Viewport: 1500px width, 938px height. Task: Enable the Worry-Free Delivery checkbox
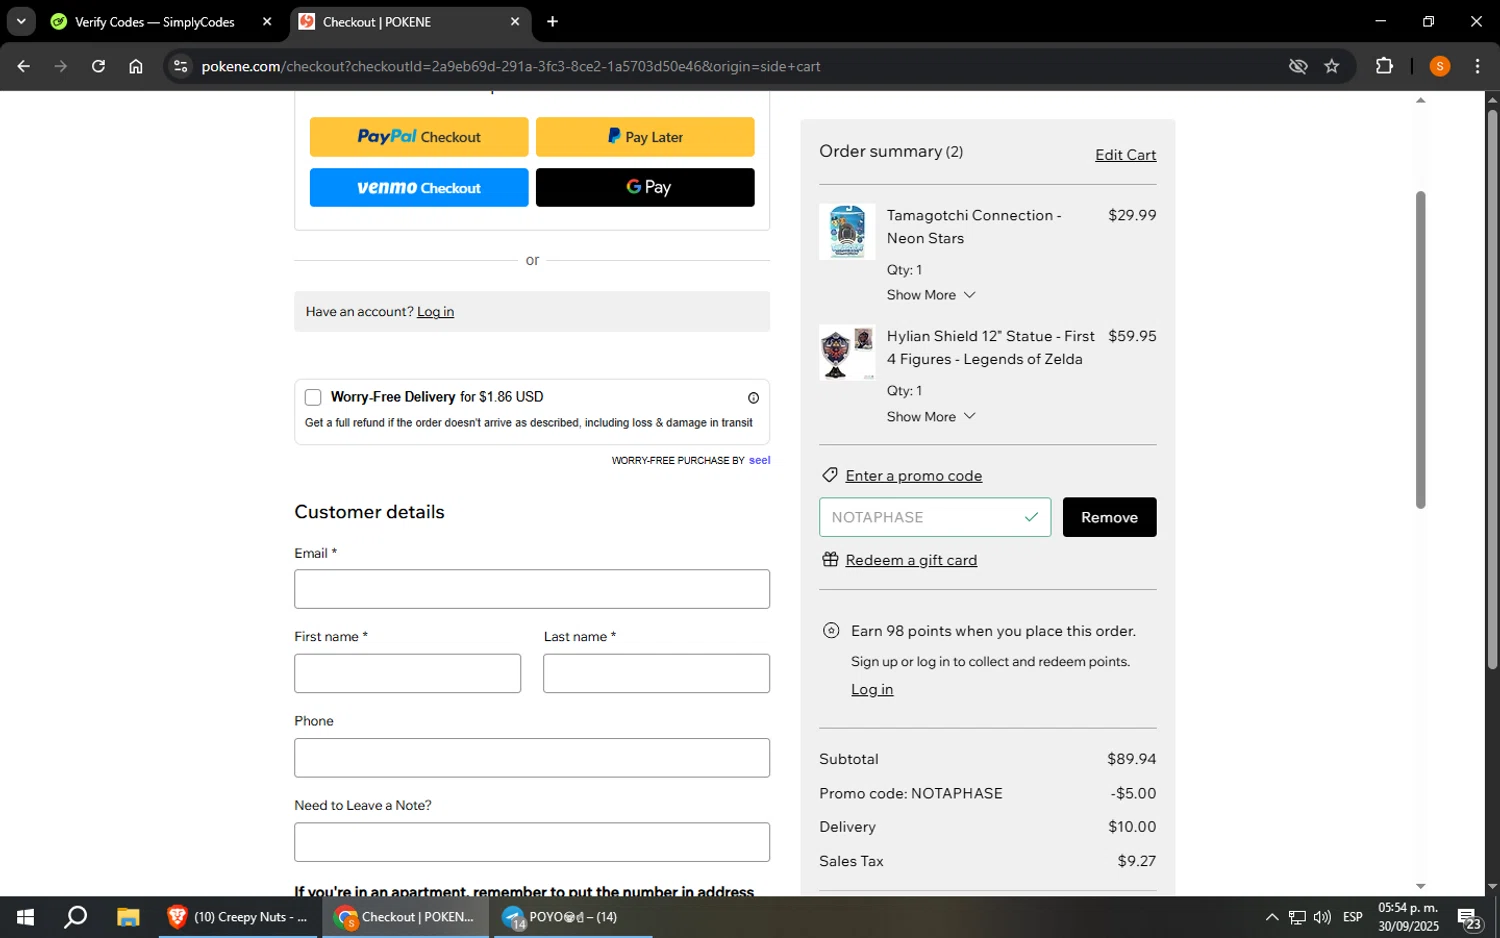(x=313, y=397)
